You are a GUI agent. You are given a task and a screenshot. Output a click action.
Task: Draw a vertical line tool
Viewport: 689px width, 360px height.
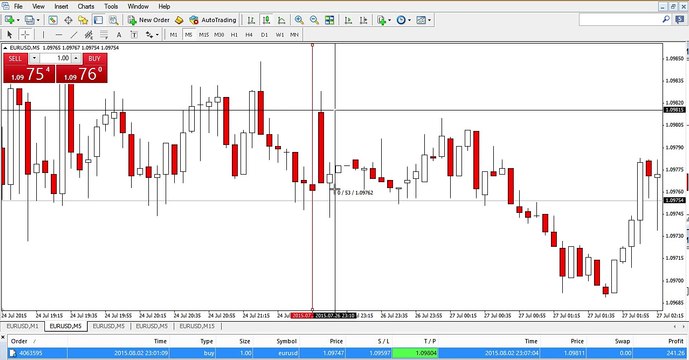point(43,34)
